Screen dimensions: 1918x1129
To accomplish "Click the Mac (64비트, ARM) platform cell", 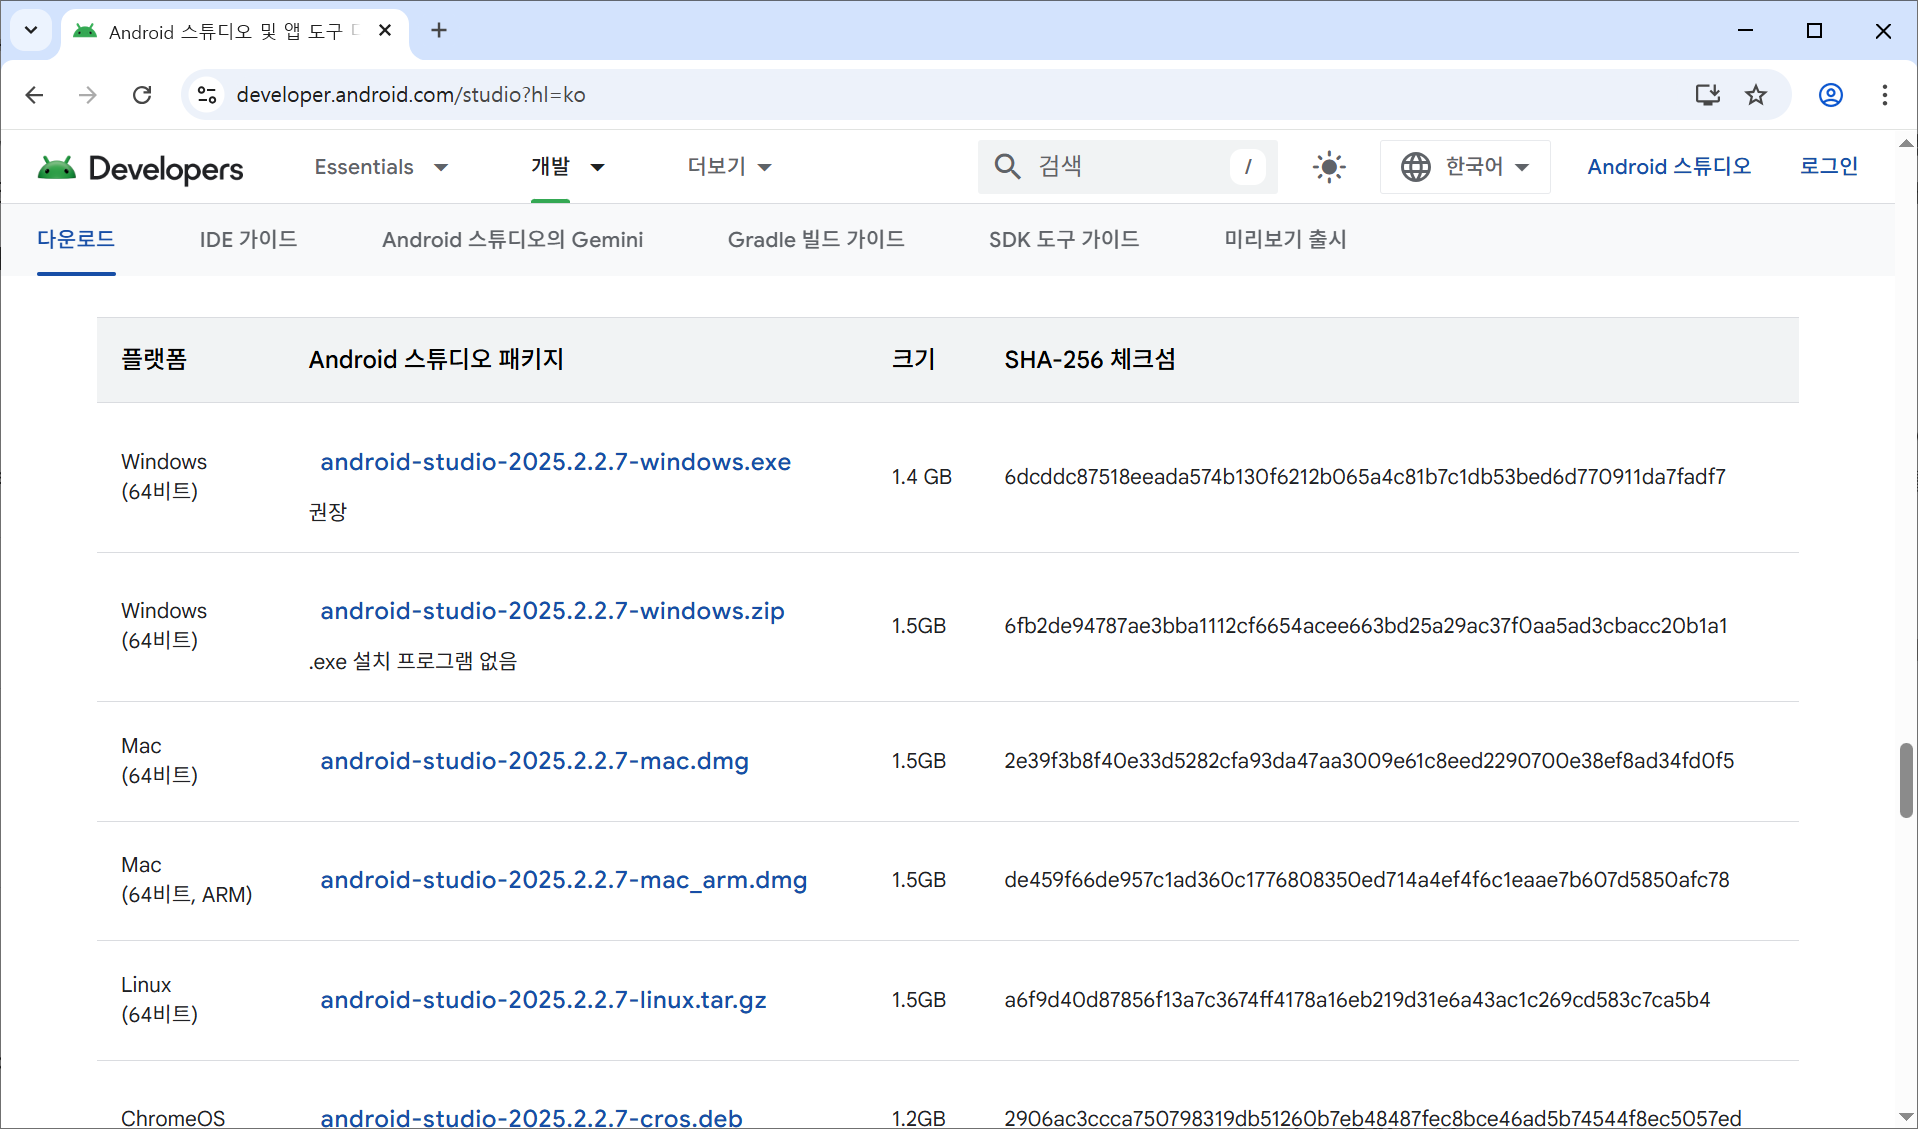I will coord(186,880).
